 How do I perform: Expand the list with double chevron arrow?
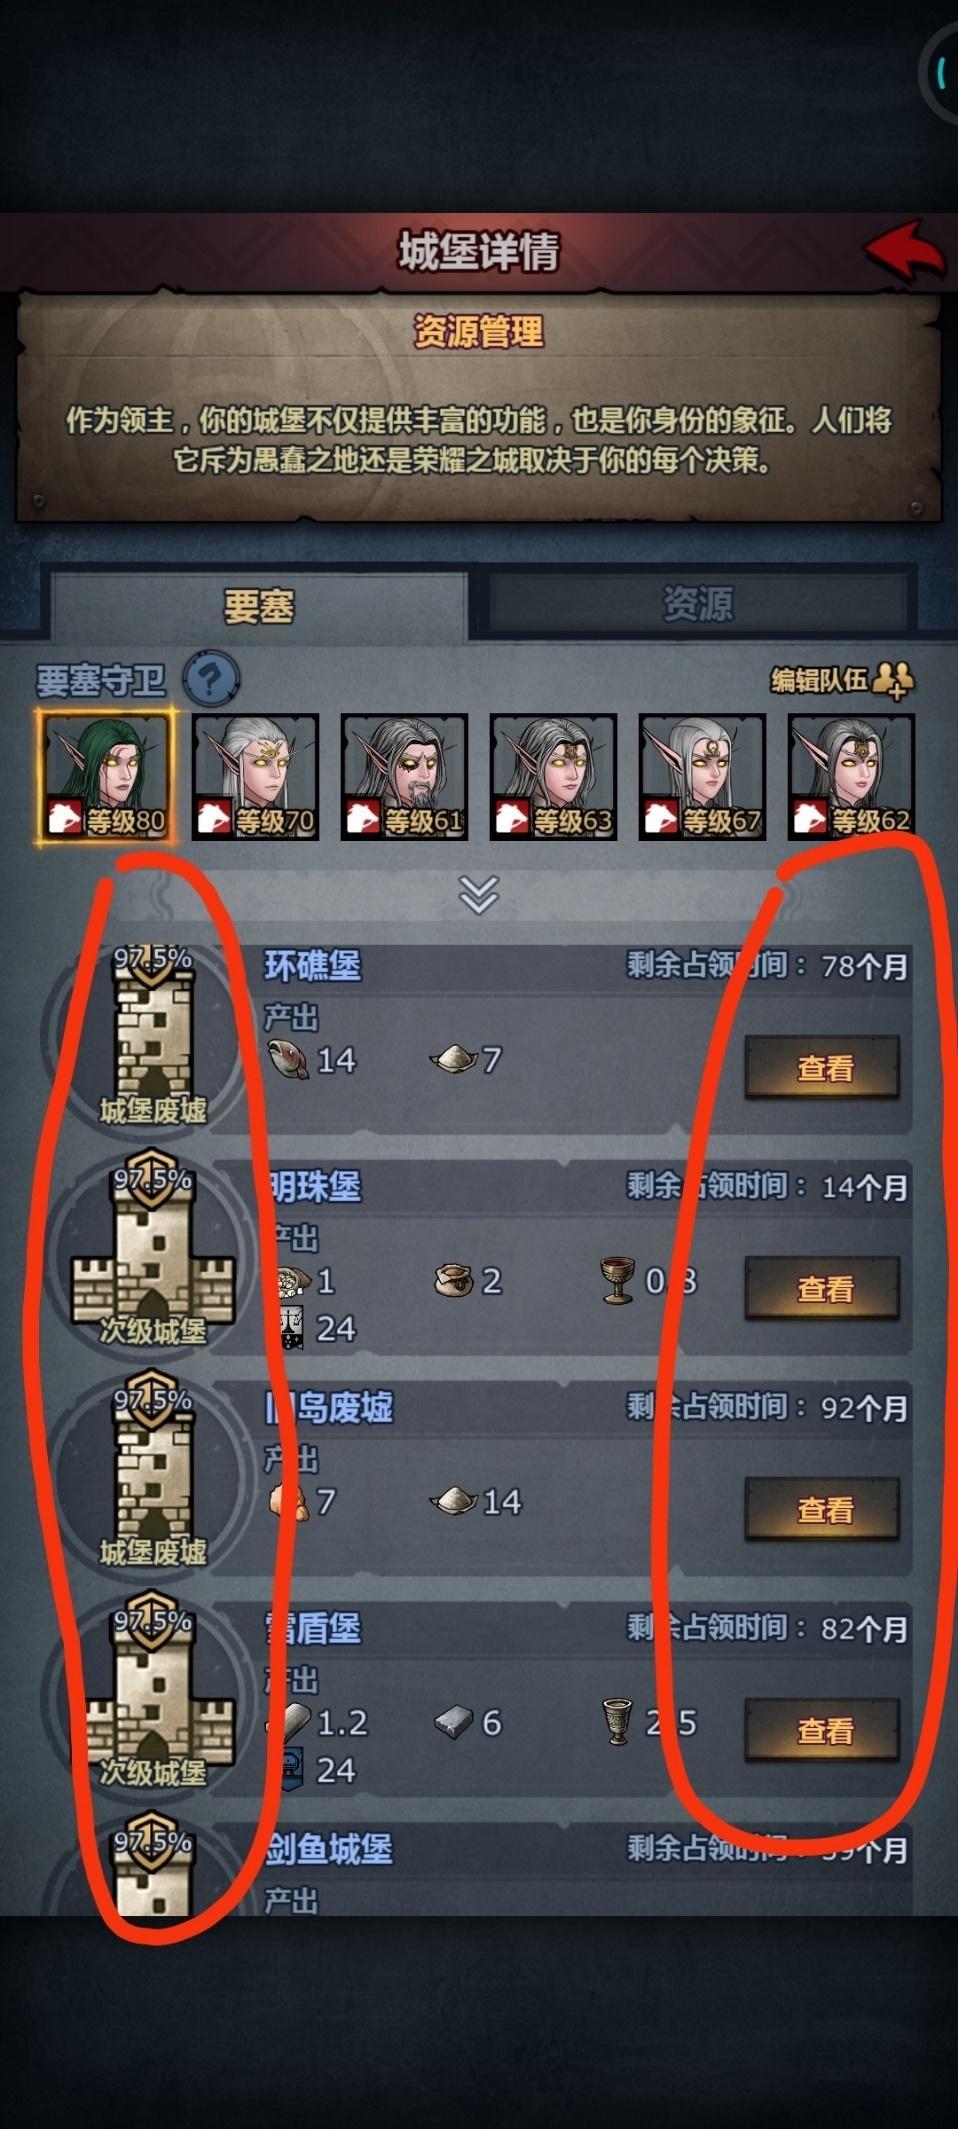click(x=479, y=895)
